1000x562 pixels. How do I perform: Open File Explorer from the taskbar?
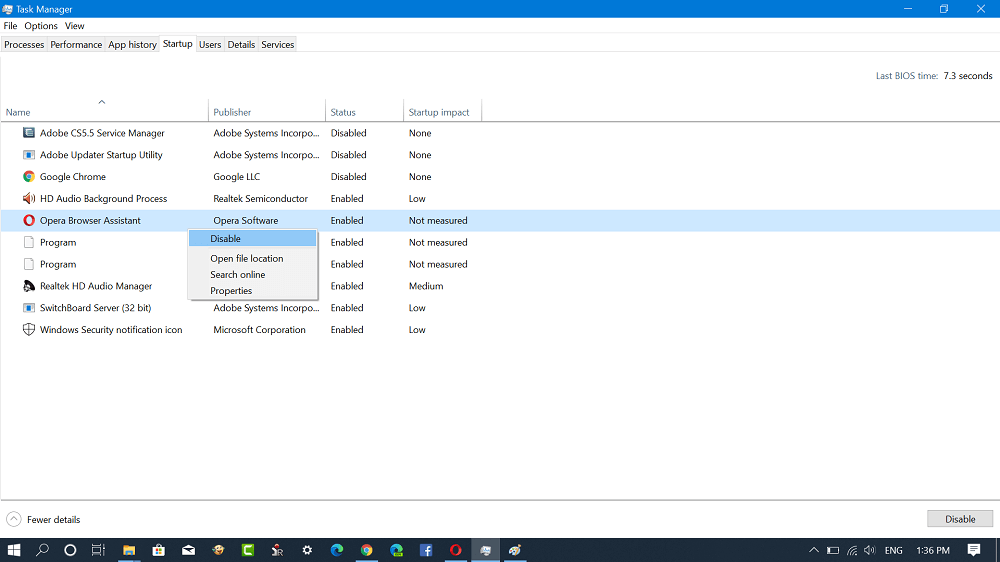(129, 550)
